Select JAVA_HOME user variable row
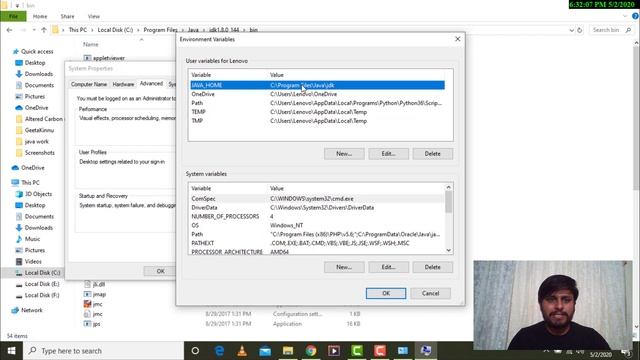 318,85
